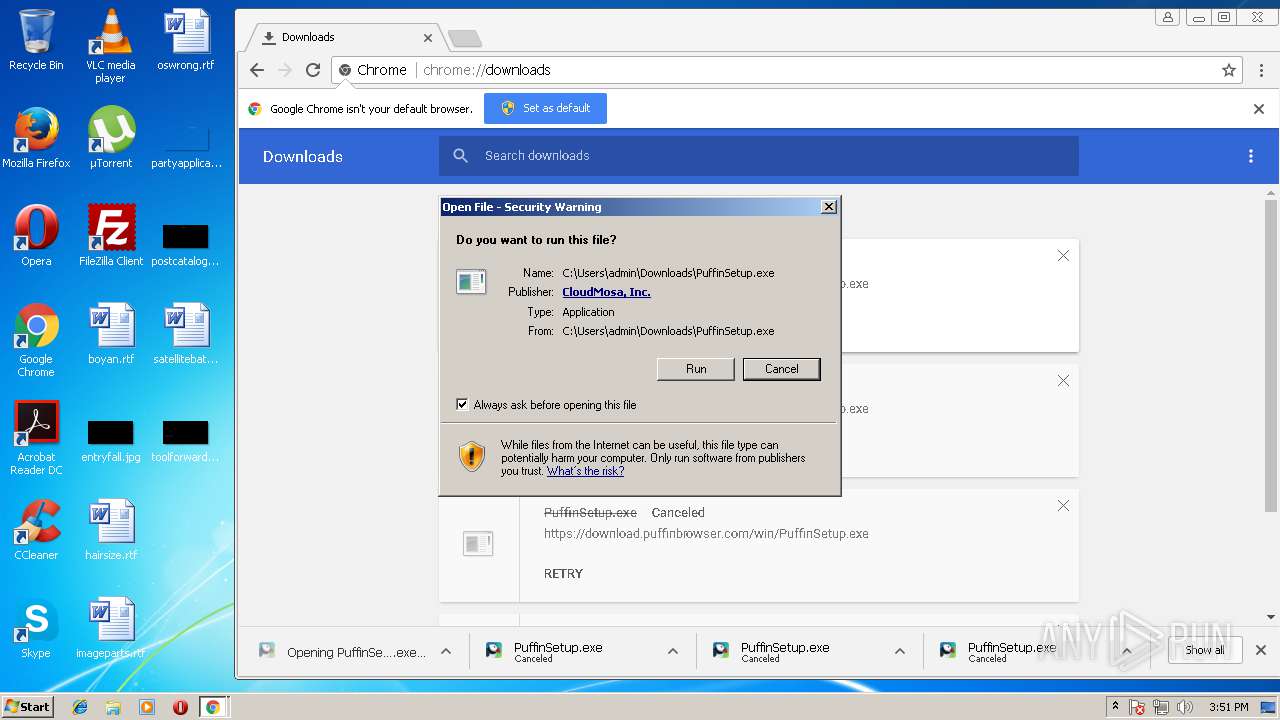Click RETRY on the canceled download
The height and width of the screenshot is (720, 1280).
563,574
